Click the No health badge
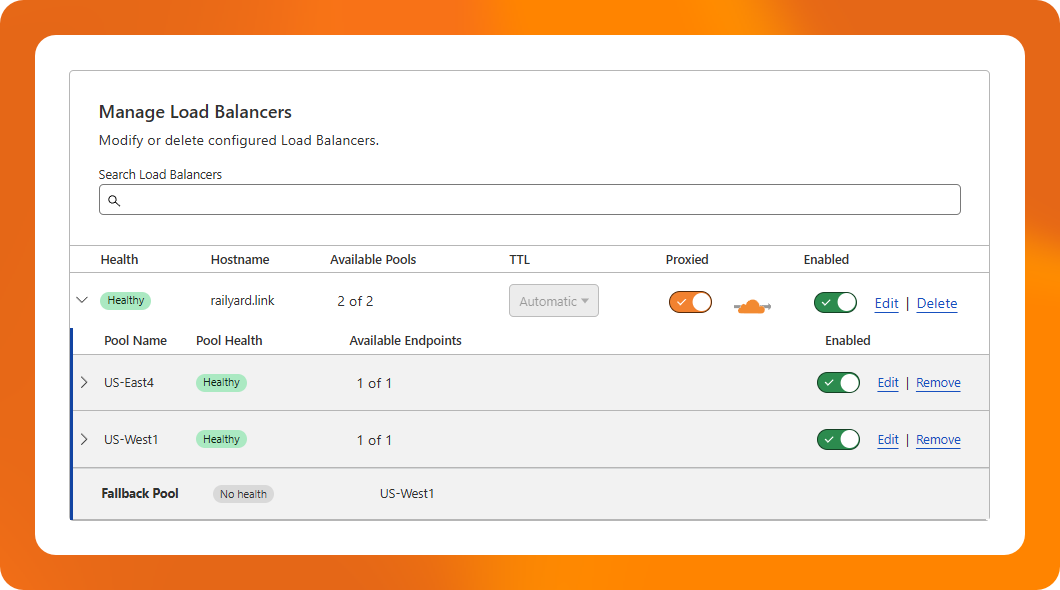 coord(243,494)
